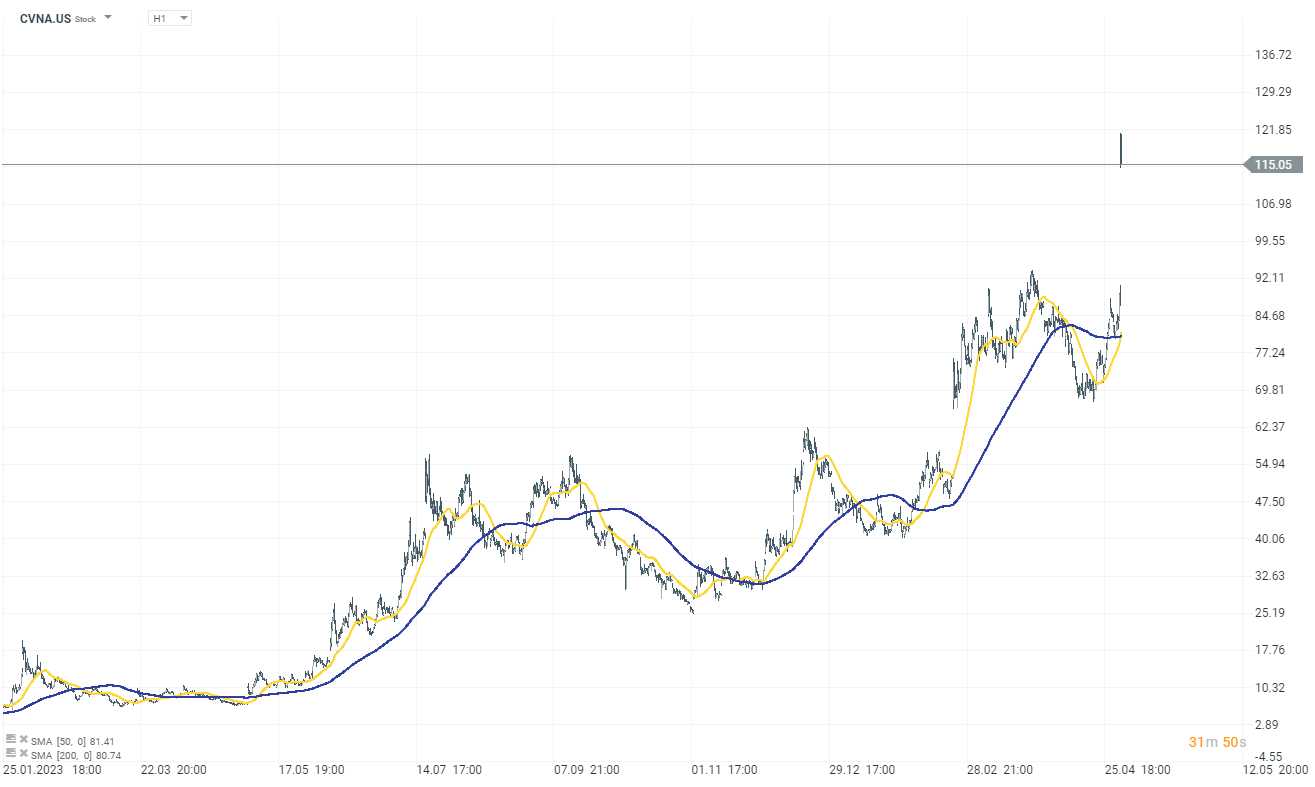The height and width of the screenshot is (787, 1315).
Task: Open settings for the SMA 200 indicator
Action: [9, 751]
